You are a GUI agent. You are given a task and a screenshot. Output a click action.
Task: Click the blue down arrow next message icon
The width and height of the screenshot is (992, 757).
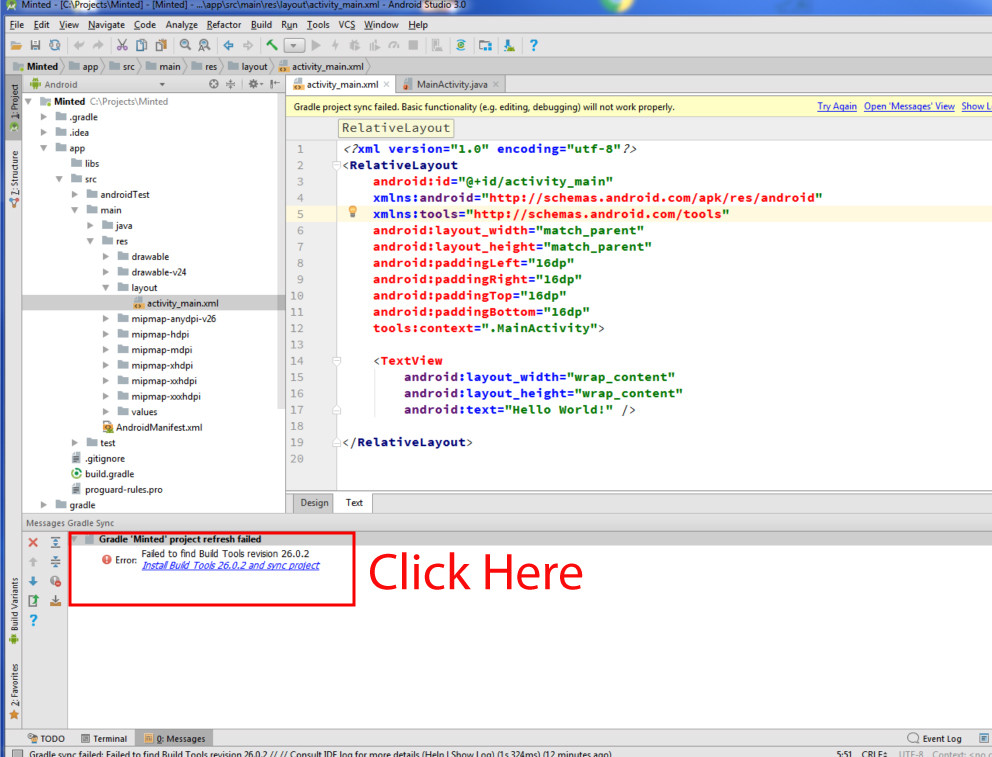point(33,581)
